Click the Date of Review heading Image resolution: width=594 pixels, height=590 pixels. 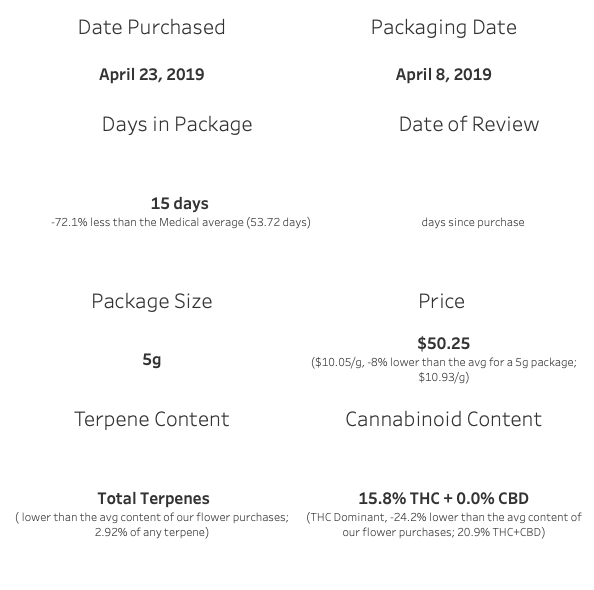(469, 124)
